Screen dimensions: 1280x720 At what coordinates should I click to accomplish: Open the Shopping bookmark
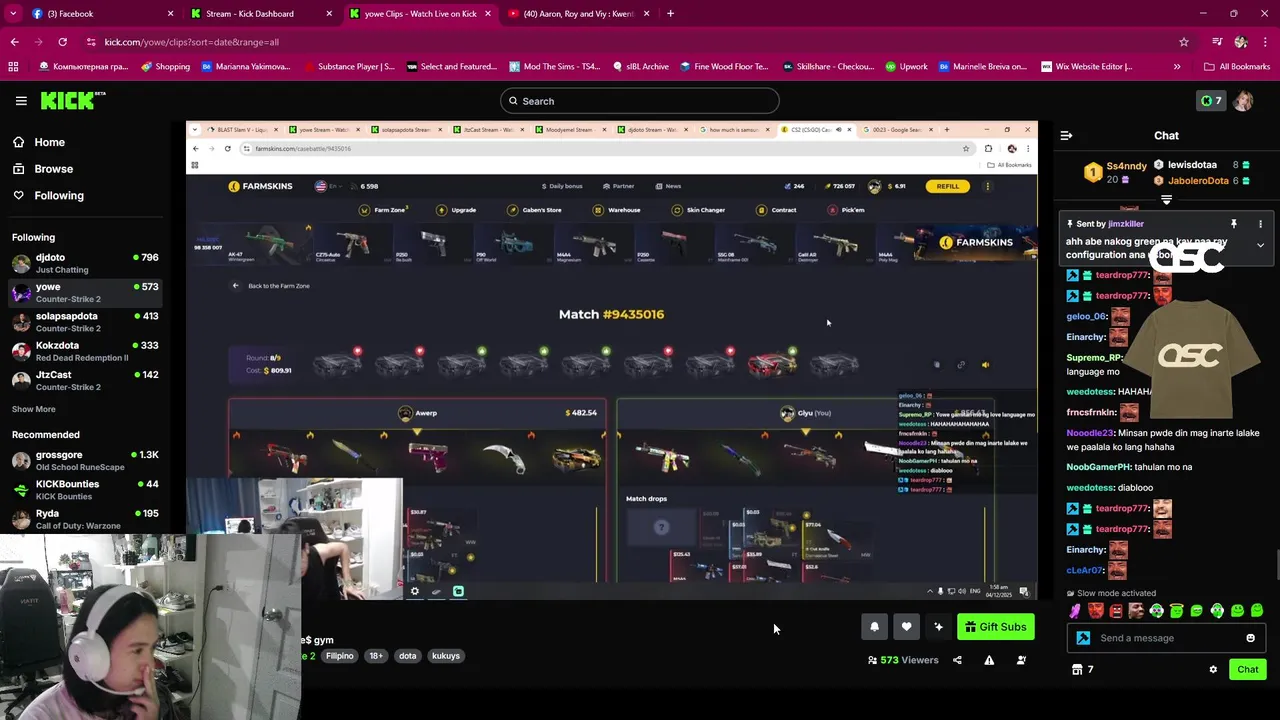click(x=165, y=67)
